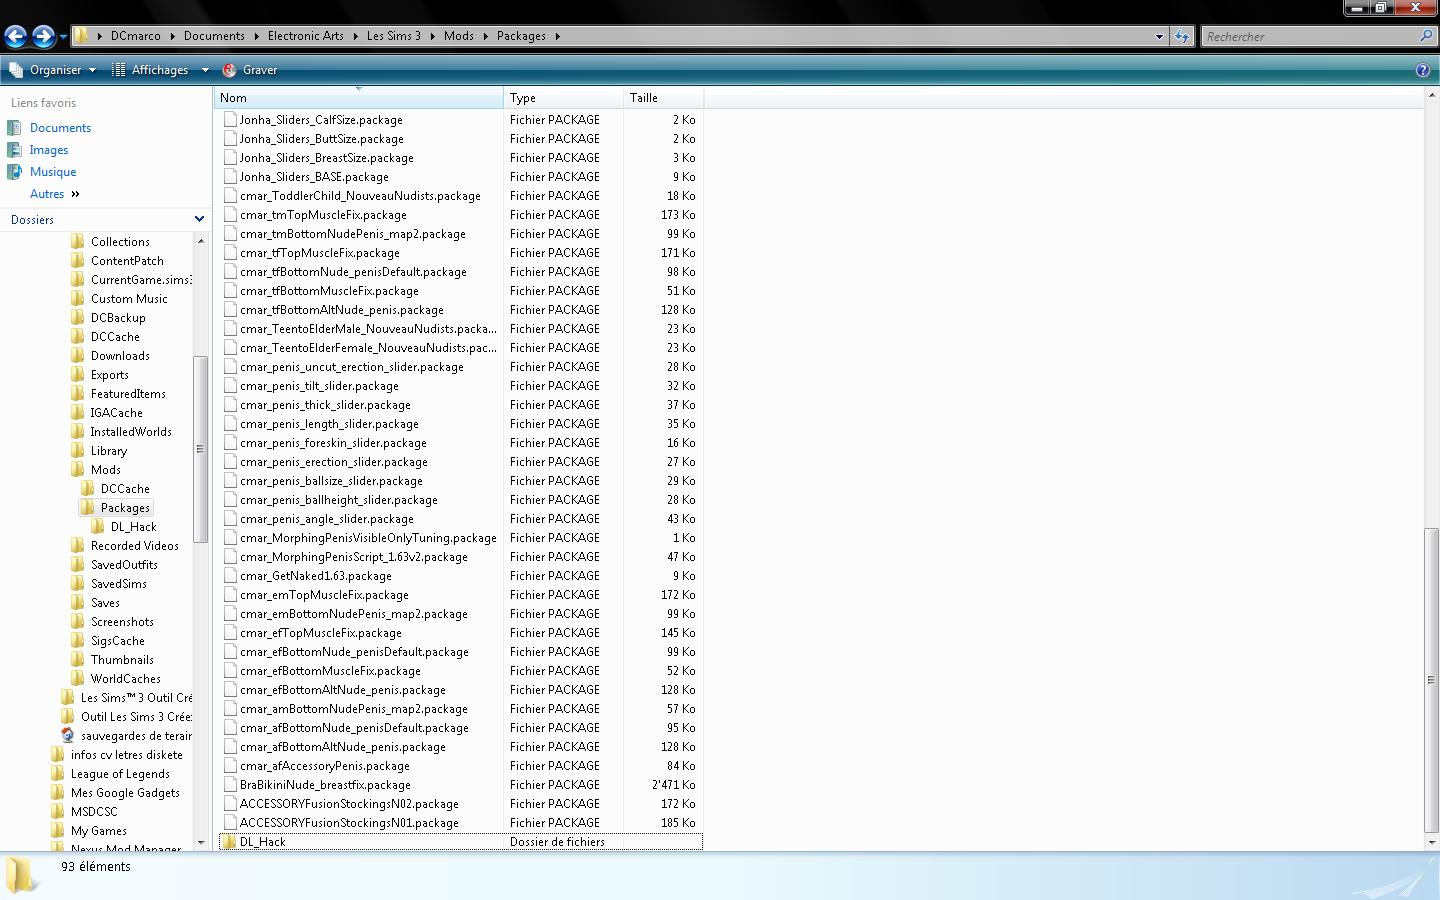Image resolution: width=1440 pixels, height=900 pixels.
Task: Click the Rechercher search field
Action: 1310,36
